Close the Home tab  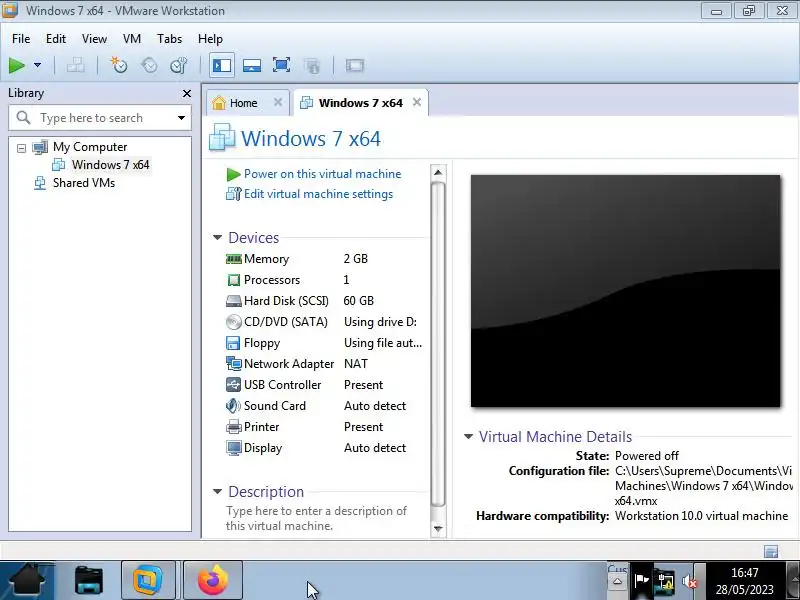pyautogui.click(x=278, y=103)
